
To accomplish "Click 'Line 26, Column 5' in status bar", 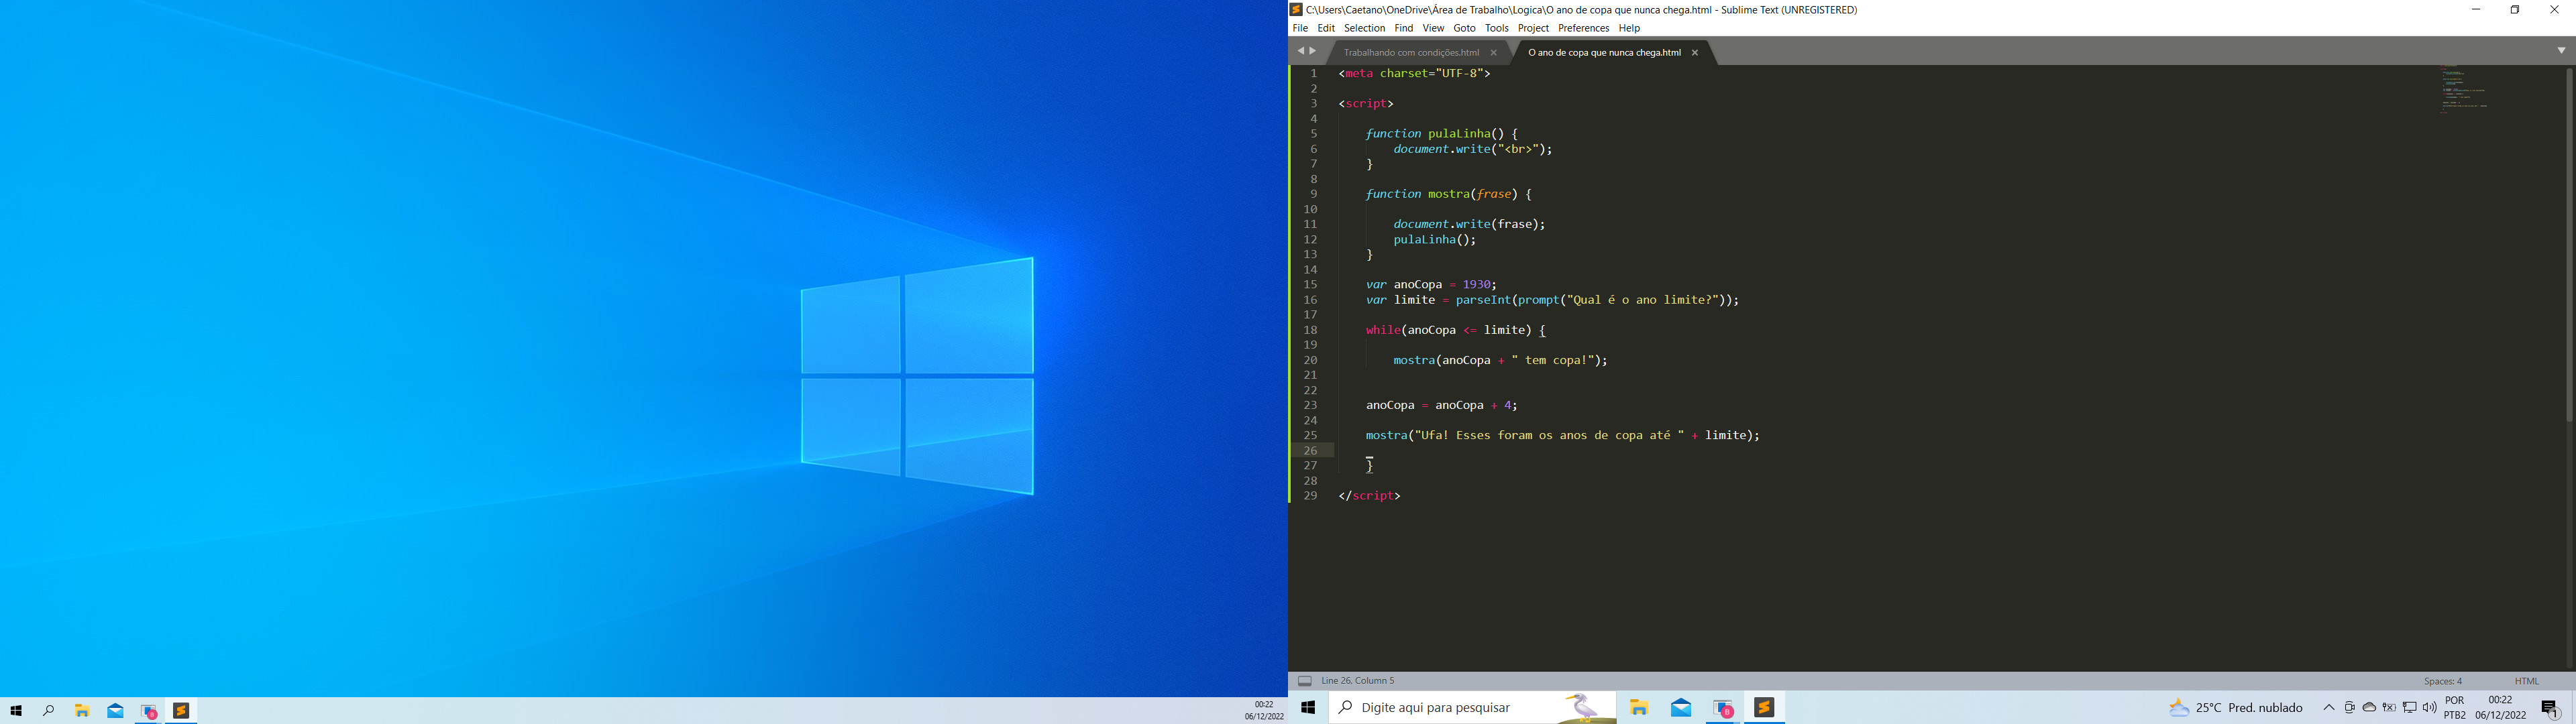I will coord(1358,681).
